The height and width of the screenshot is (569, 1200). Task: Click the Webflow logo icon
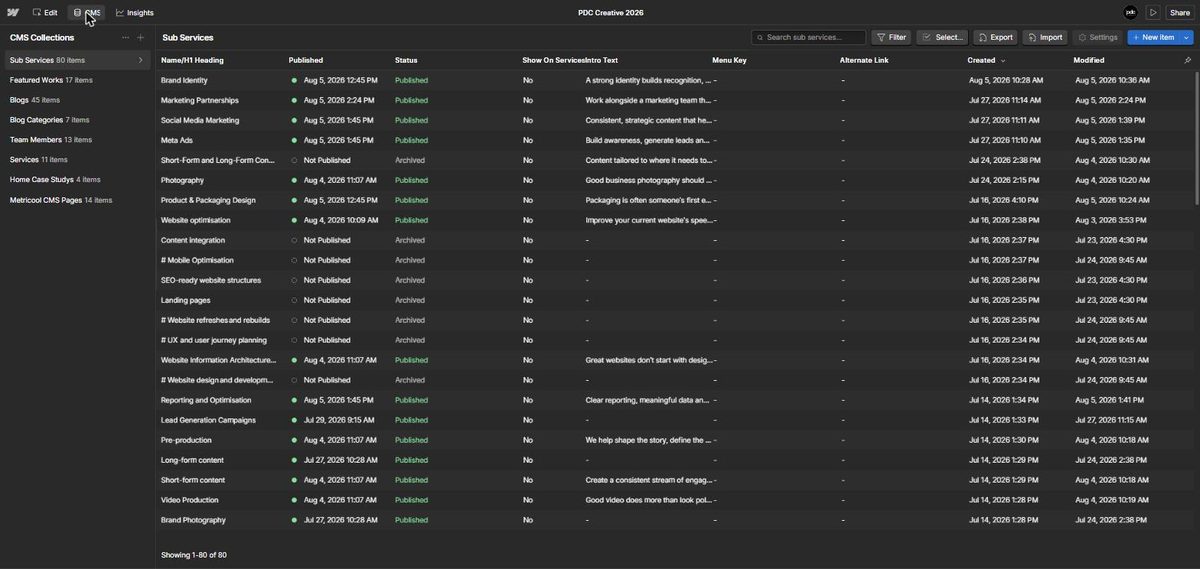(13, 12)
